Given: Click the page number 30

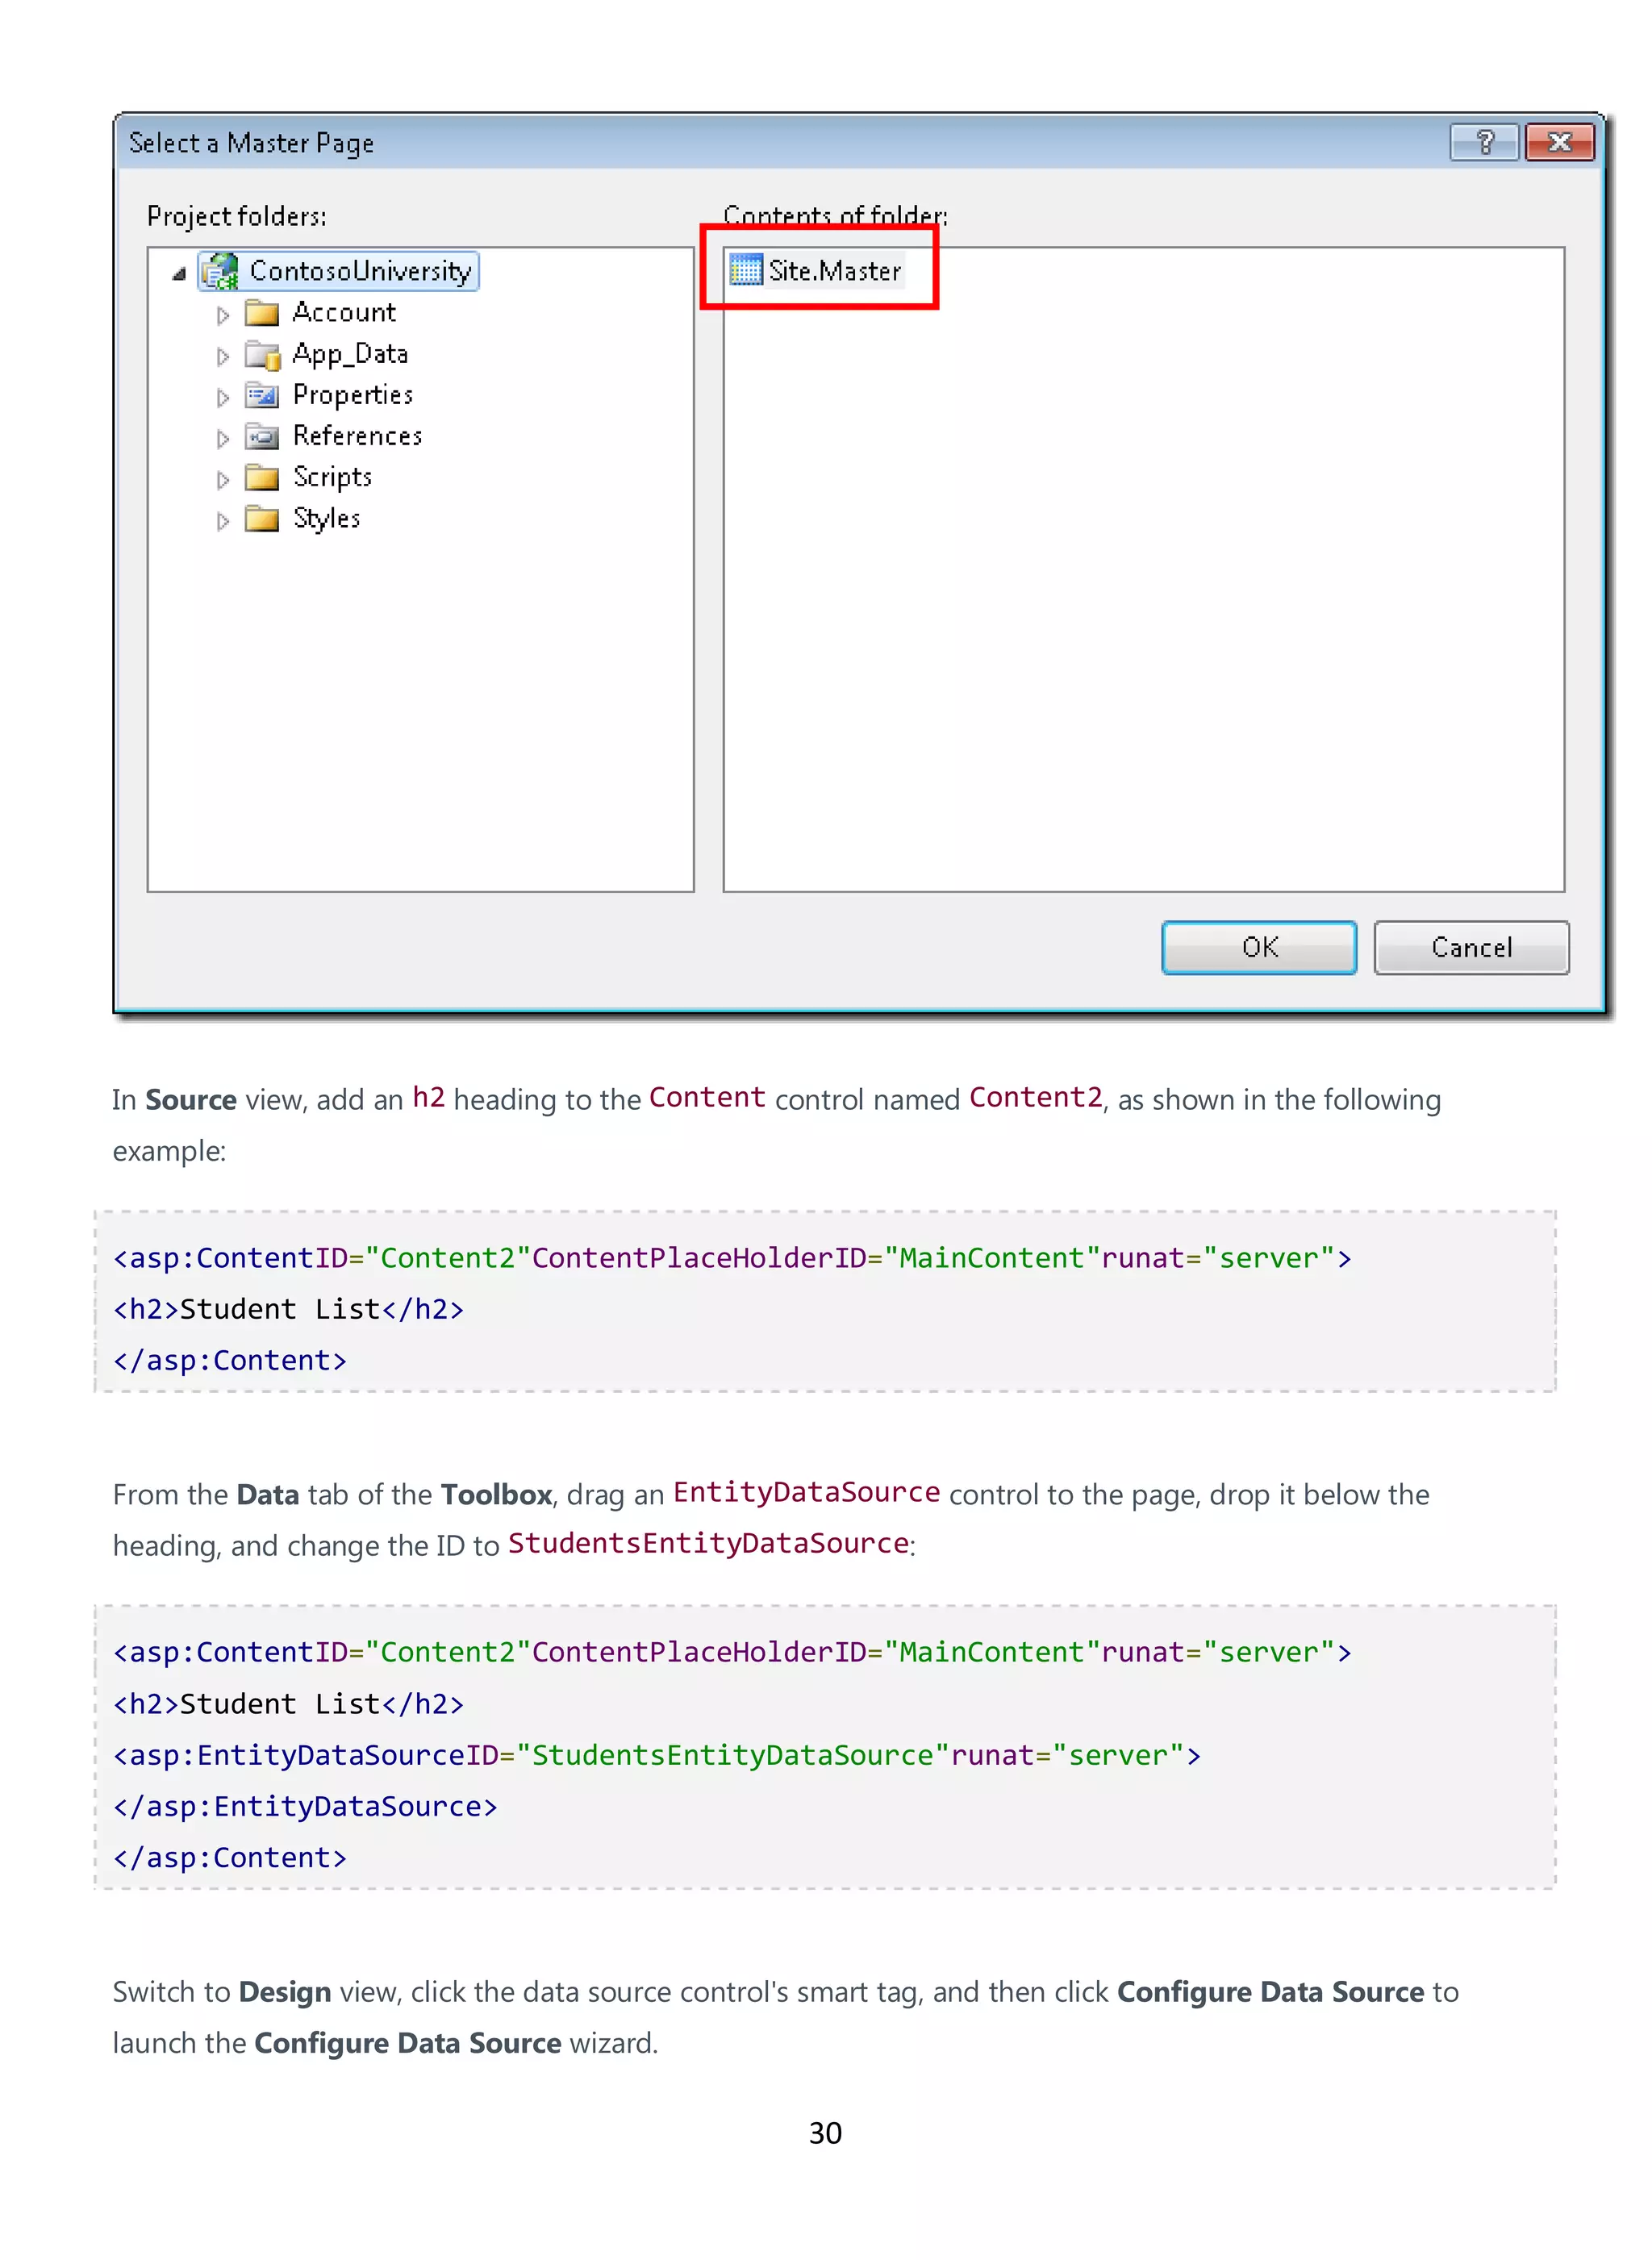Looking at the screenshot, I should click(x=825, y=2133).
